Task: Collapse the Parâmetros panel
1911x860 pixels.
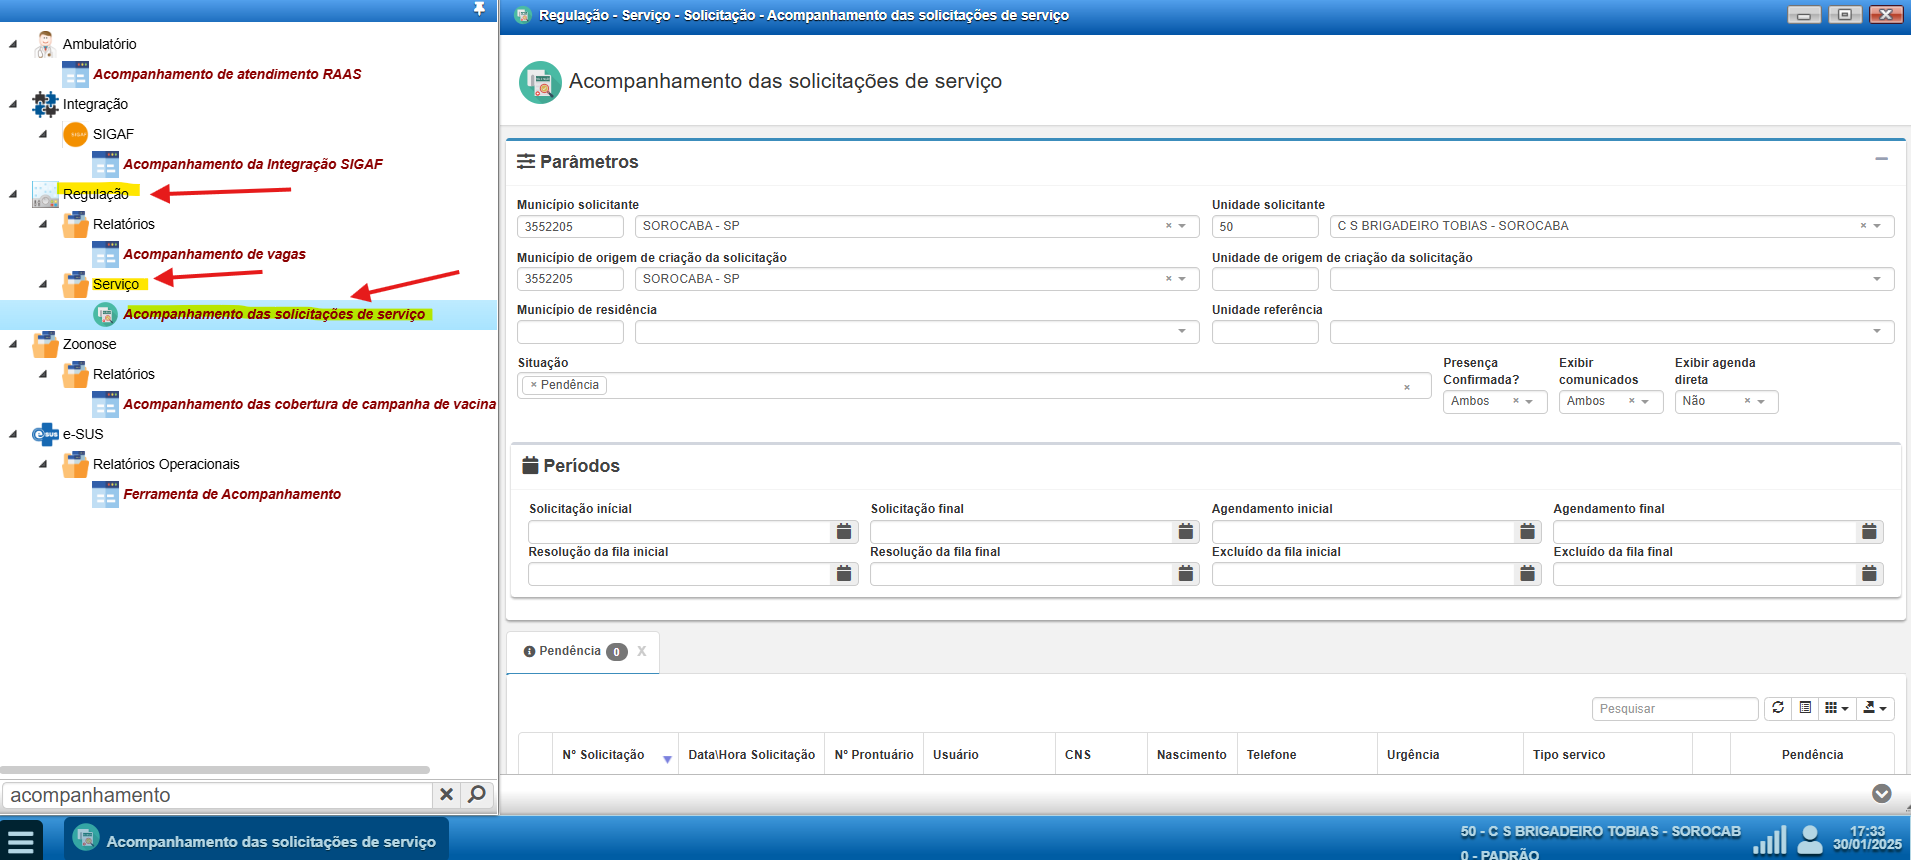Action: [x=1881, y=159]
